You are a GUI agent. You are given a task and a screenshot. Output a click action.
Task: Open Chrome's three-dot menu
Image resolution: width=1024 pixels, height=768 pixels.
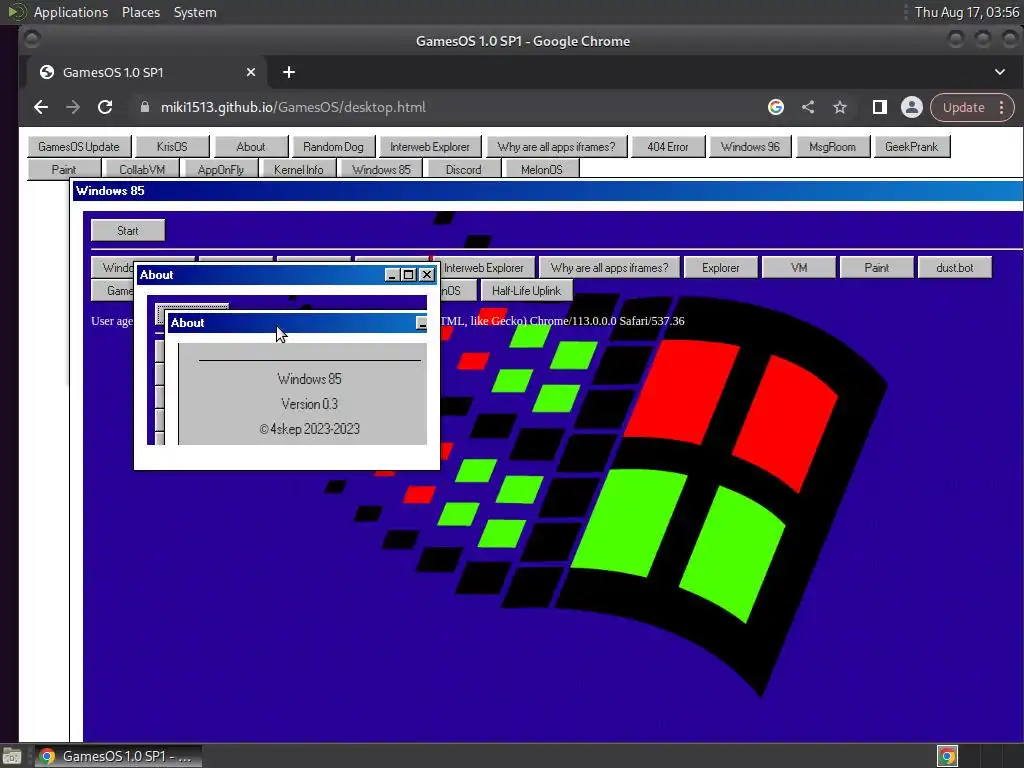point(1002,107)
